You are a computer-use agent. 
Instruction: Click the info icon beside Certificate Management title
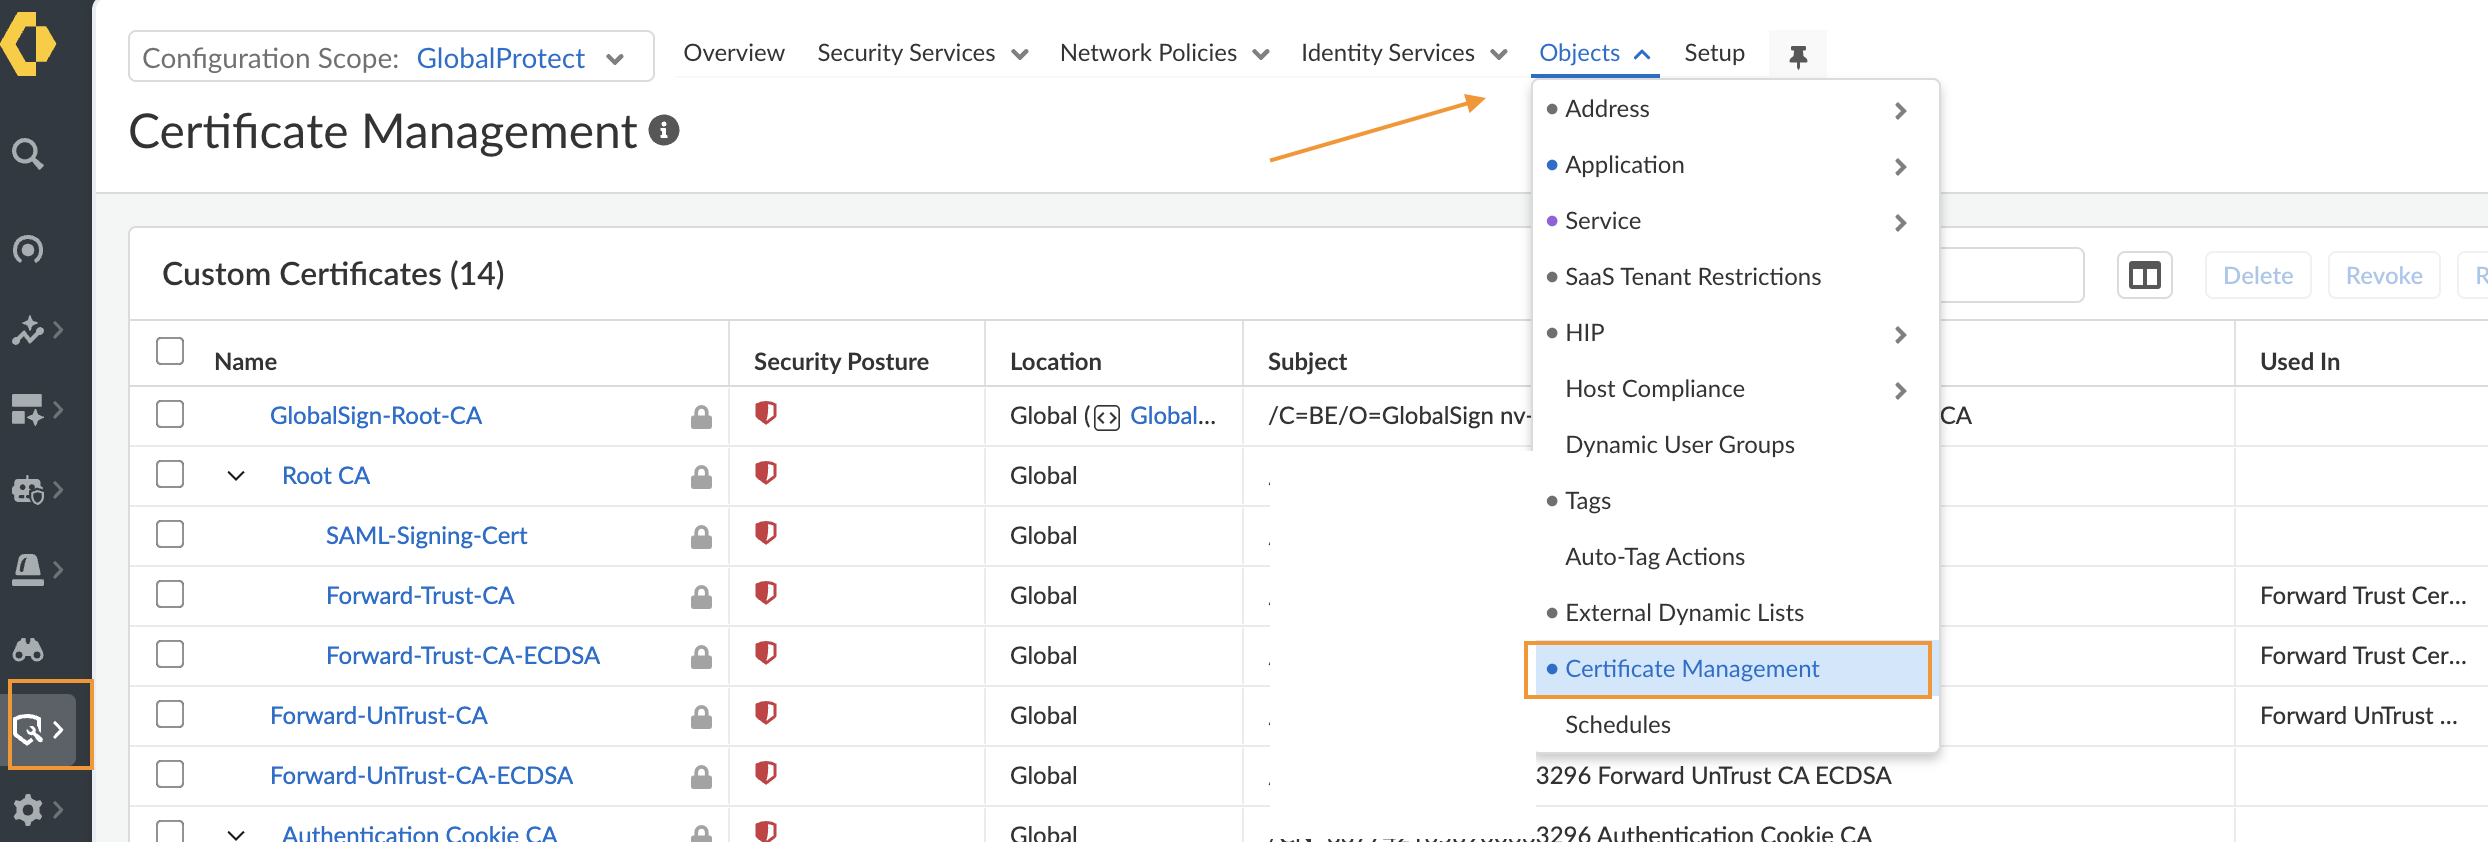664,130
